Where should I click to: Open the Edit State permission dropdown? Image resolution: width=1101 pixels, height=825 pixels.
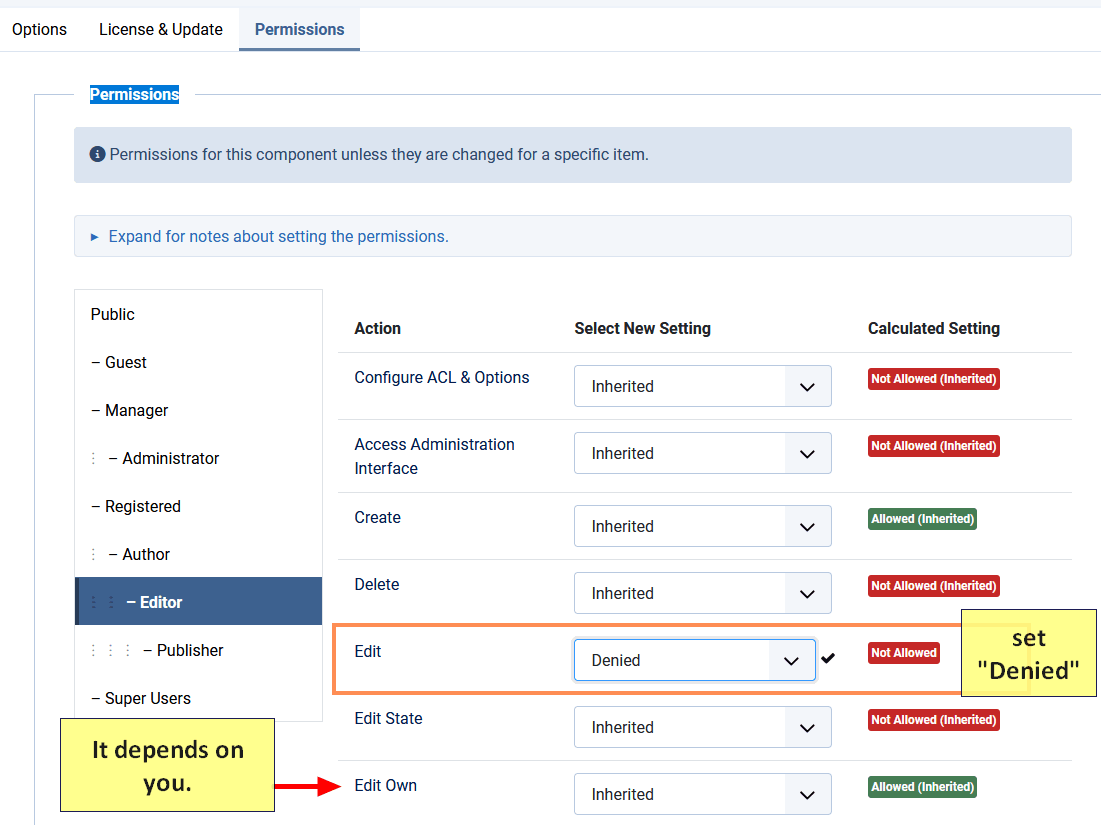click(702, 727)
